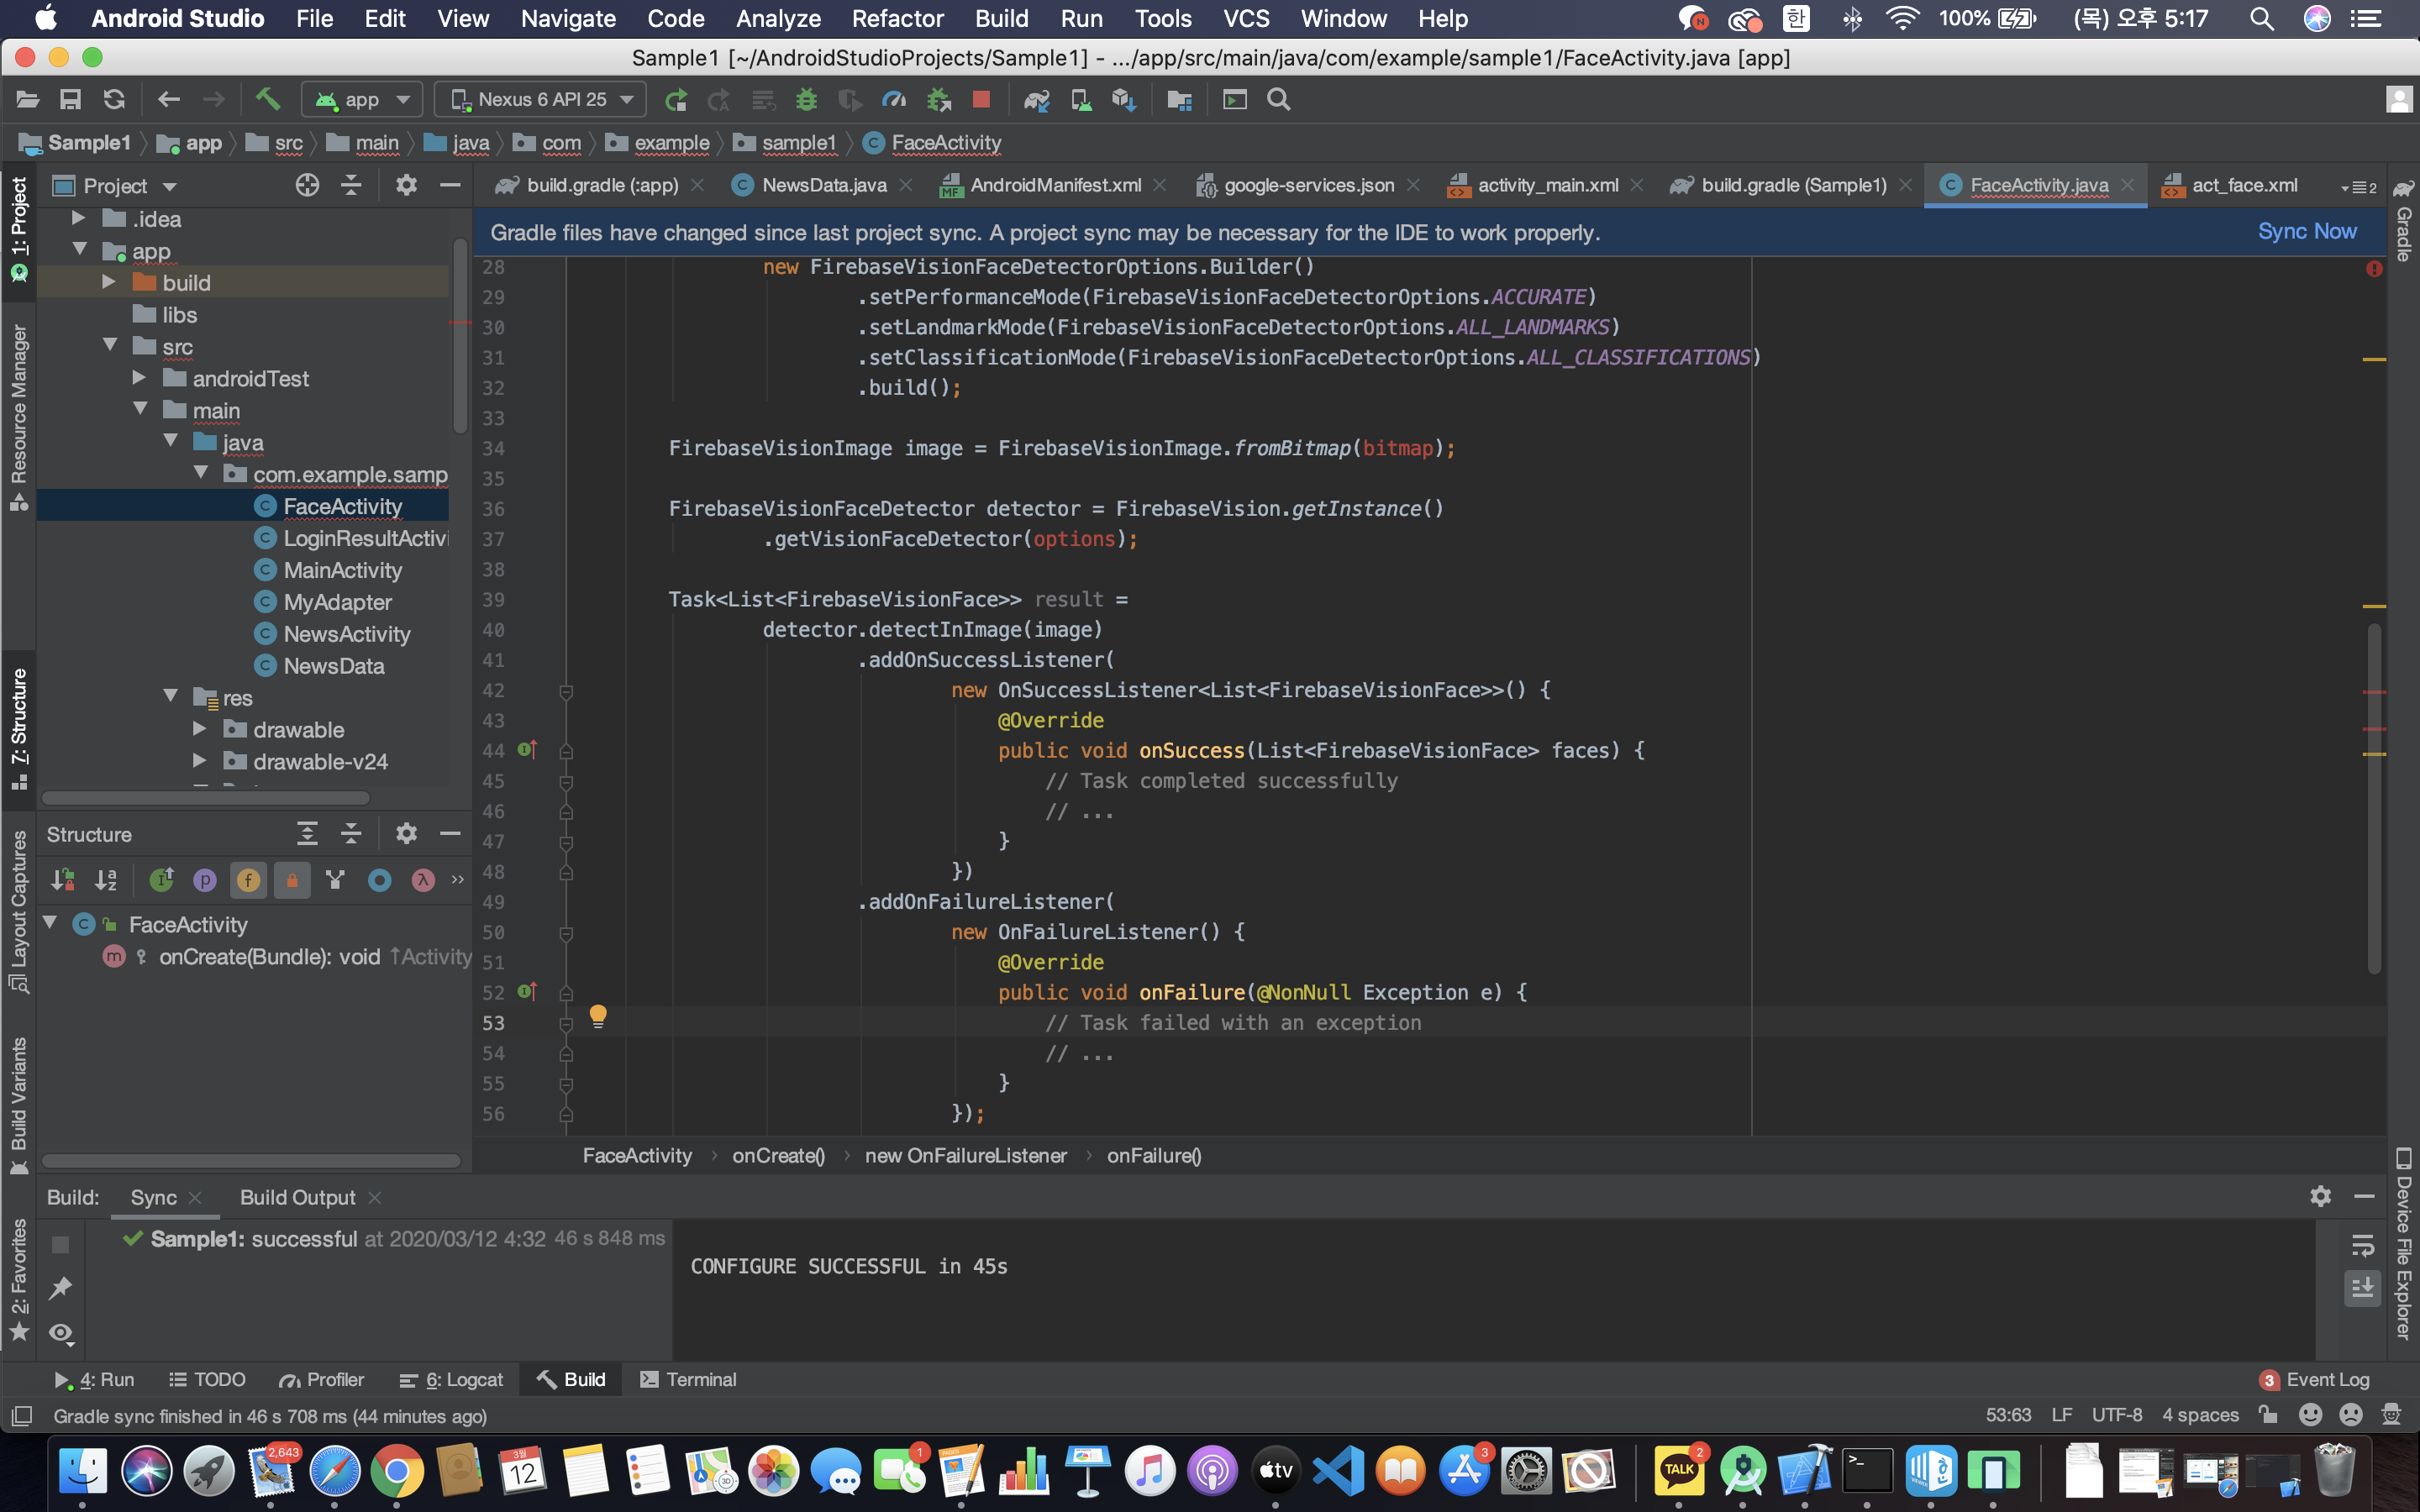2420x1512 pixels.
Task: Open the Nexus 6 API 25 device dropdown
Action: pos(542,99)
